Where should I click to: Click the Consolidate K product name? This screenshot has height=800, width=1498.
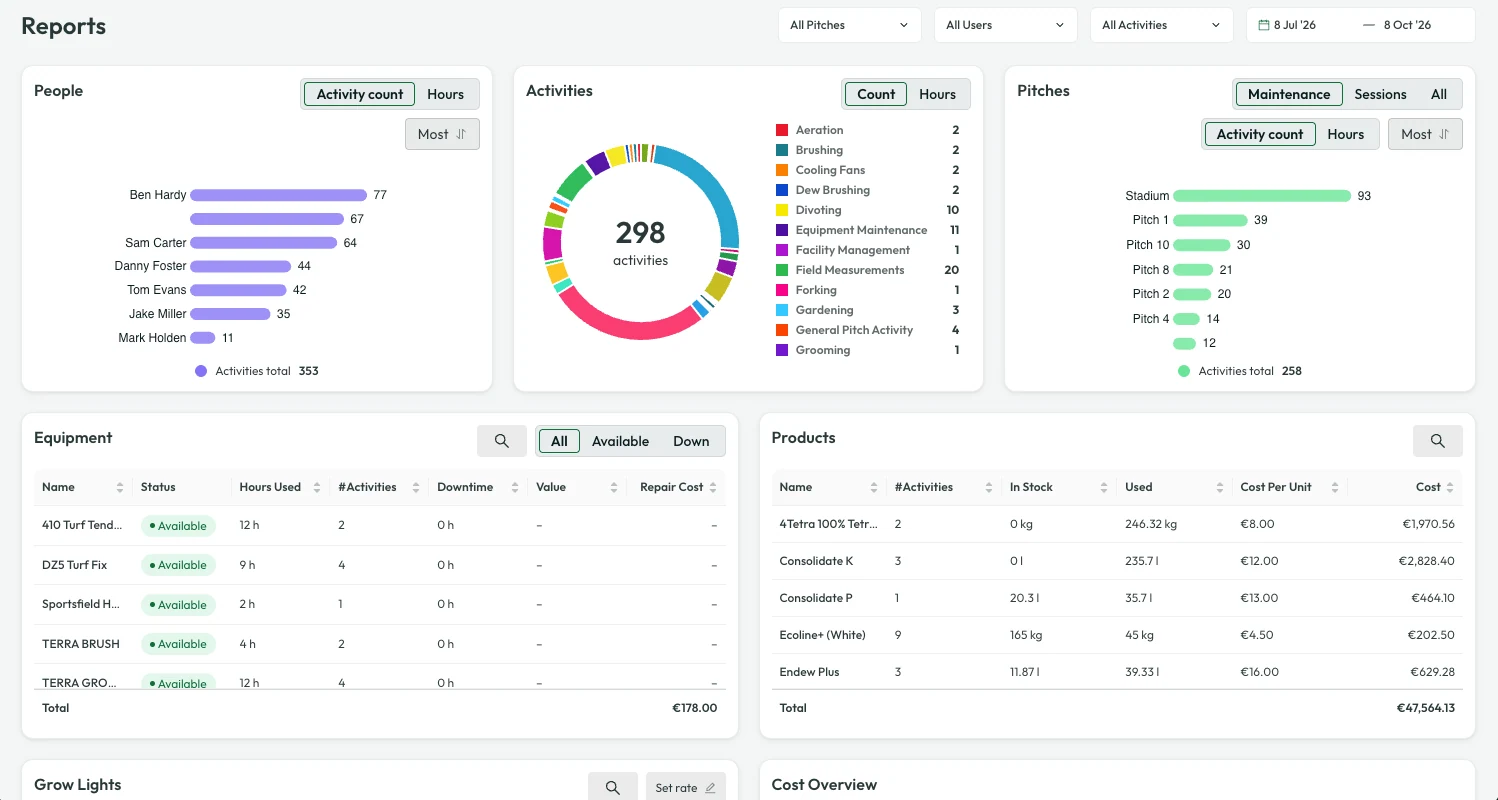point(816,561)
